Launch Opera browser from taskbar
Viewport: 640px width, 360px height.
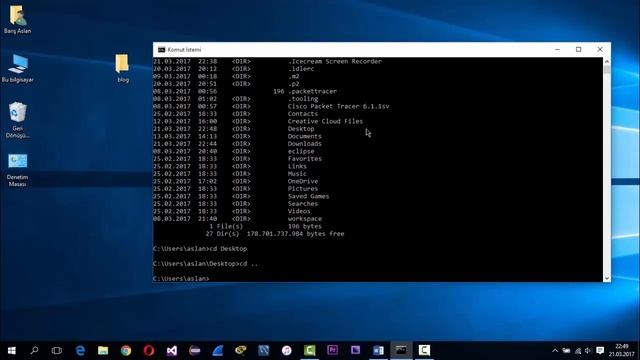pyautogui.click(x=149, y=350)
